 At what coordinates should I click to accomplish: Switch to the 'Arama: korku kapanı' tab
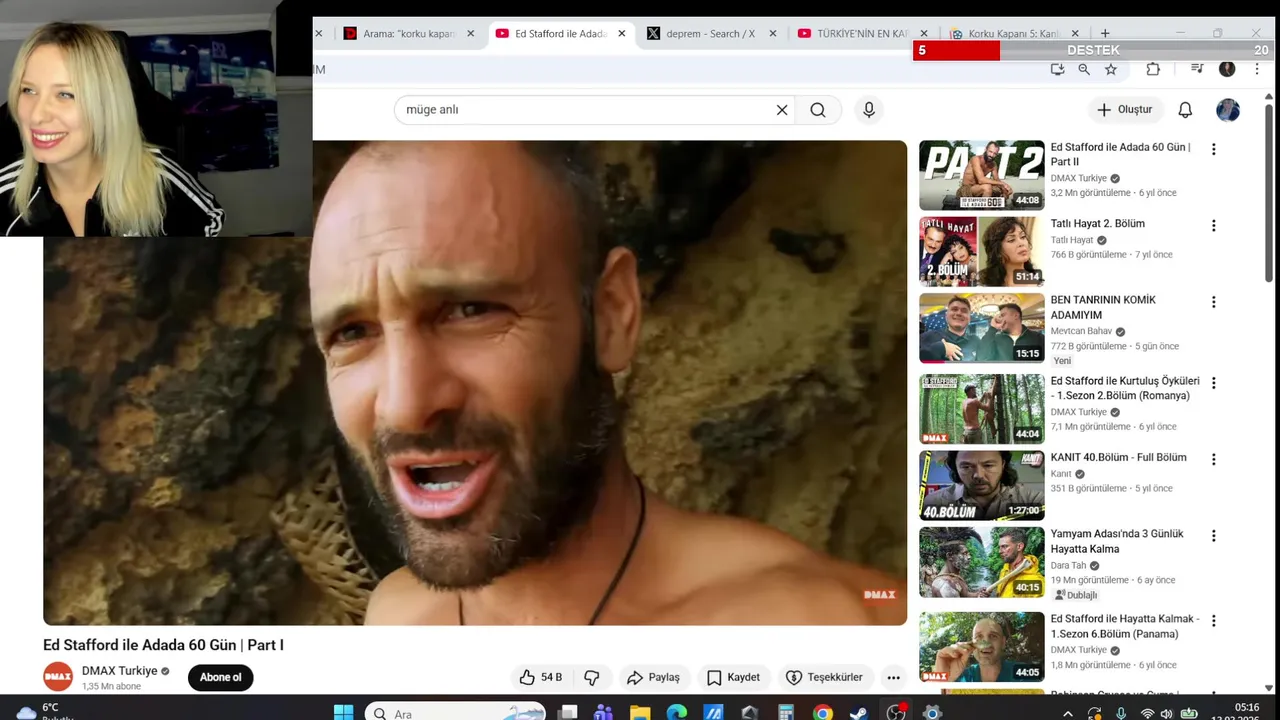pos(408,33)
